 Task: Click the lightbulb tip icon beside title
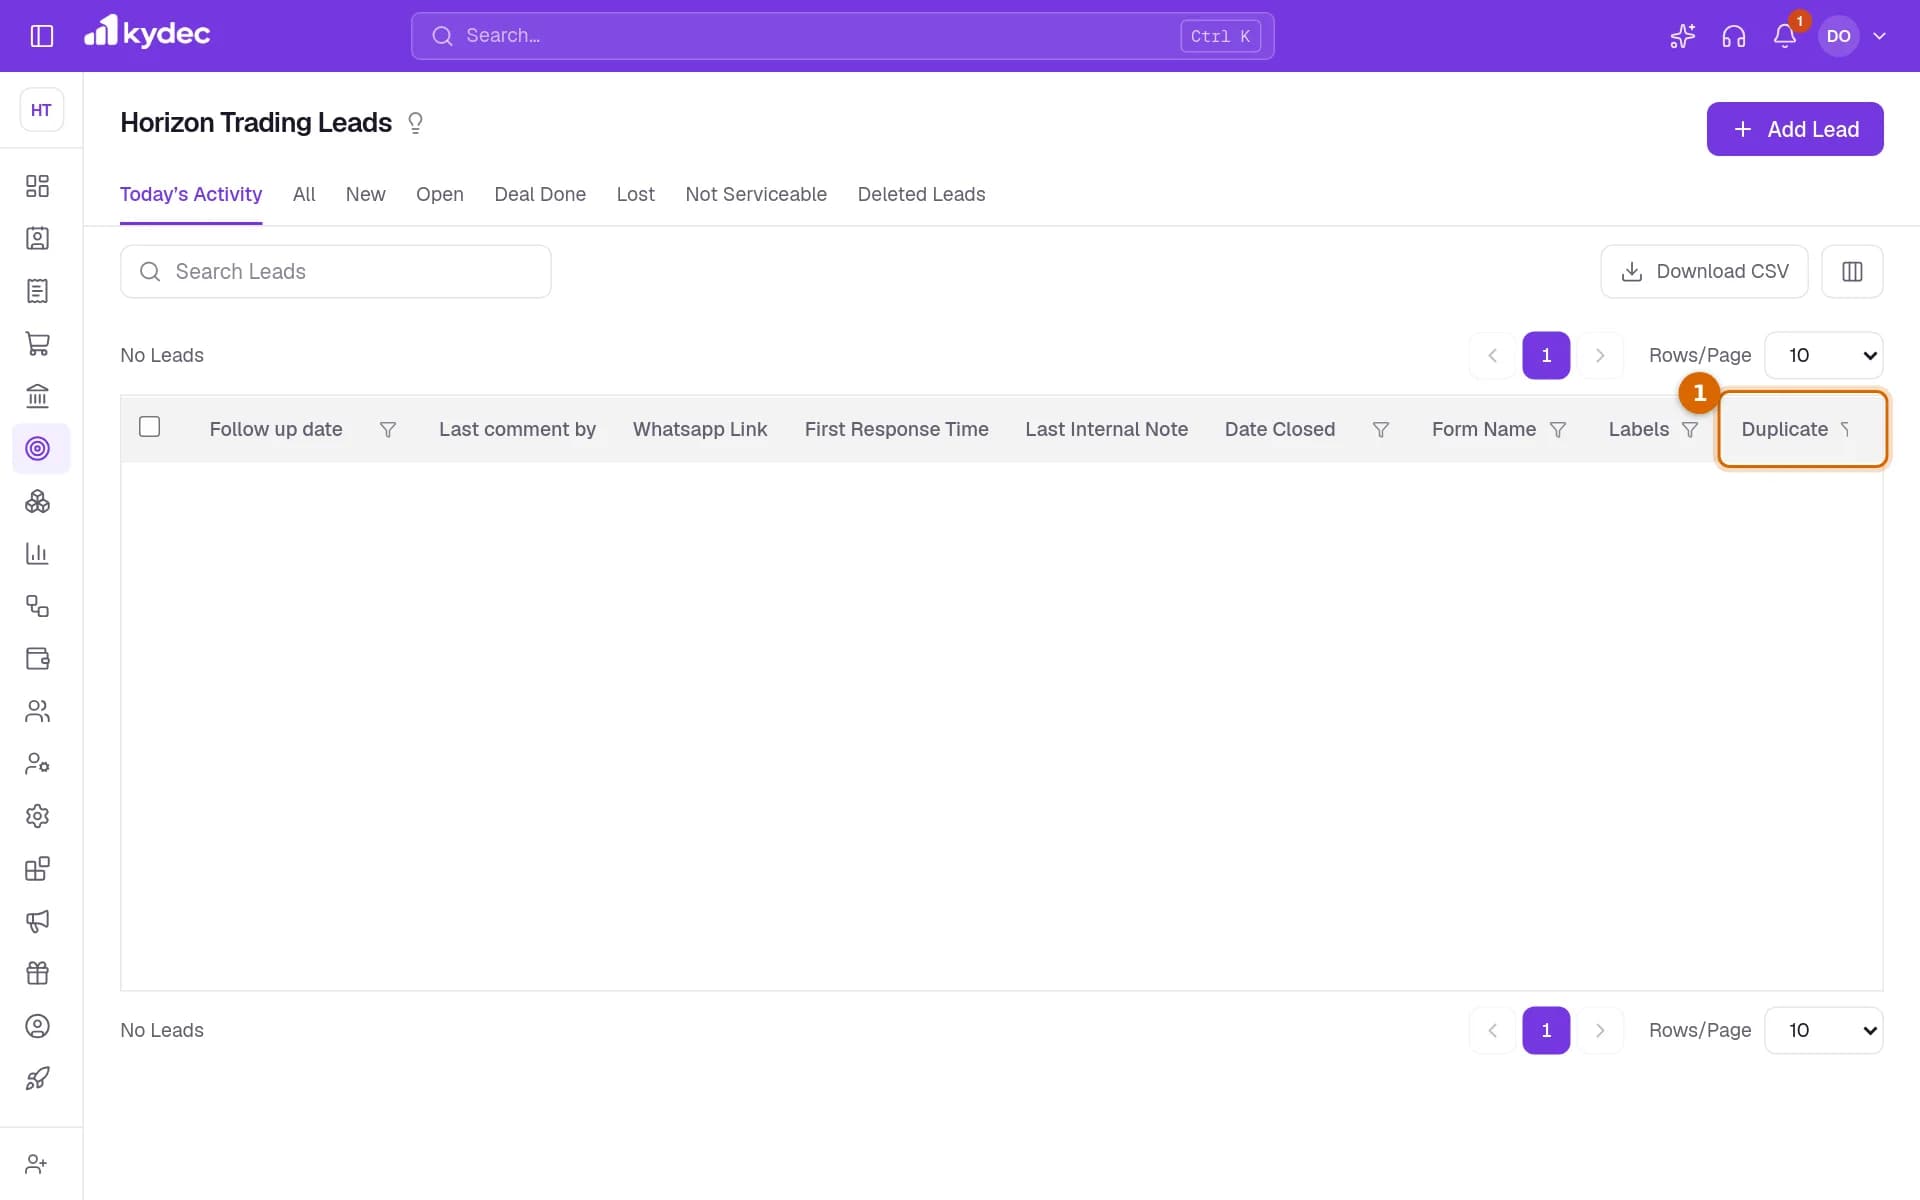(415, 123)
